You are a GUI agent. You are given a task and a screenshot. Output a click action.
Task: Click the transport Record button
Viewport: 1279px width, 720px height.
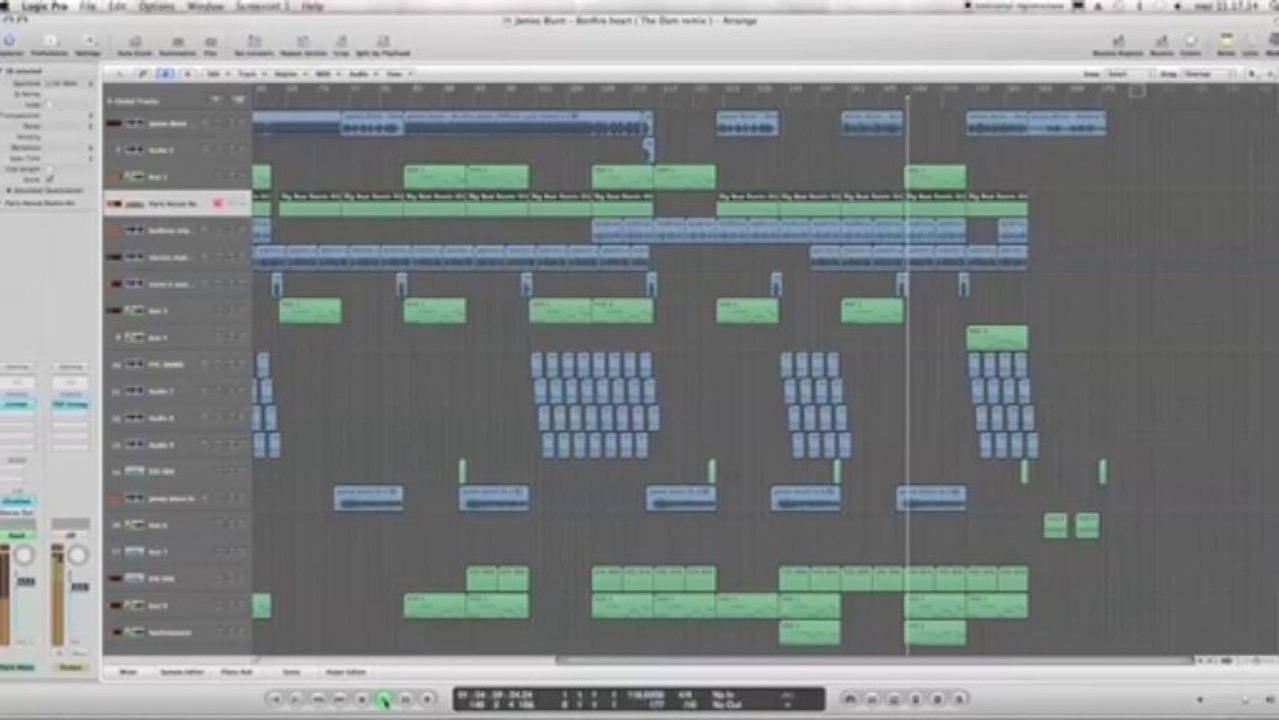coord(428,699)
